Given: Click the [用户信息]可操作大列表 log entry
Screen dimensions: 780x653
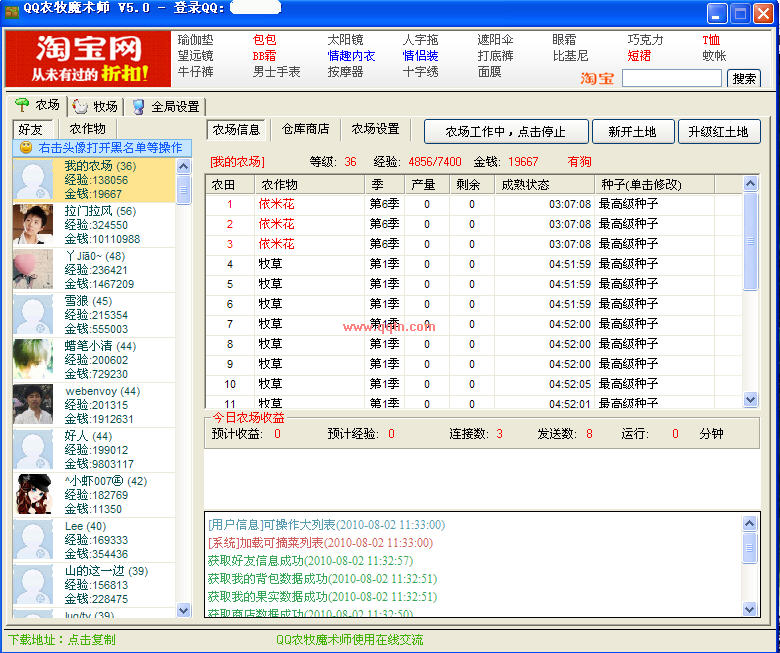Looking at the screenshot, I should (x=326, y=525).
